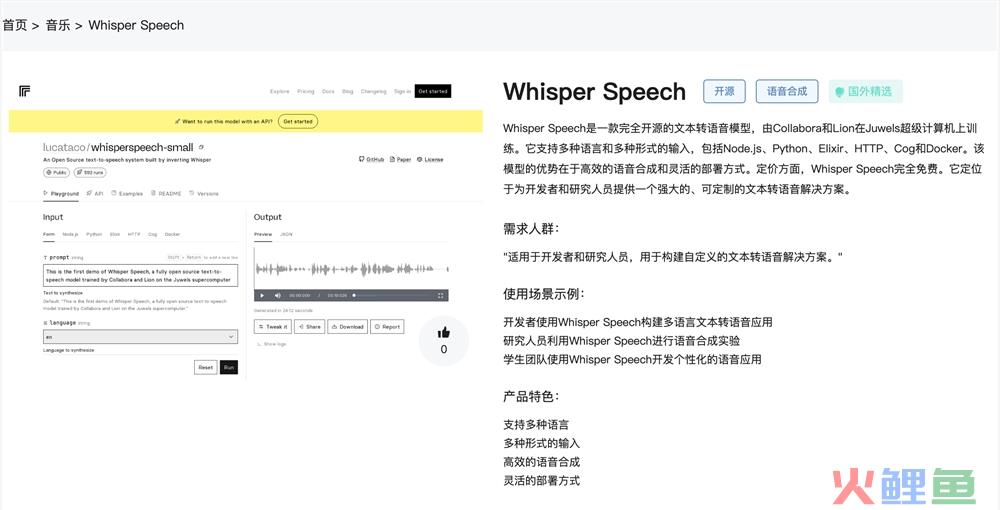Screen dimensions: 1000x510
Task: Click the 使用场景示例 heading
Action: [x=544, y=294]
